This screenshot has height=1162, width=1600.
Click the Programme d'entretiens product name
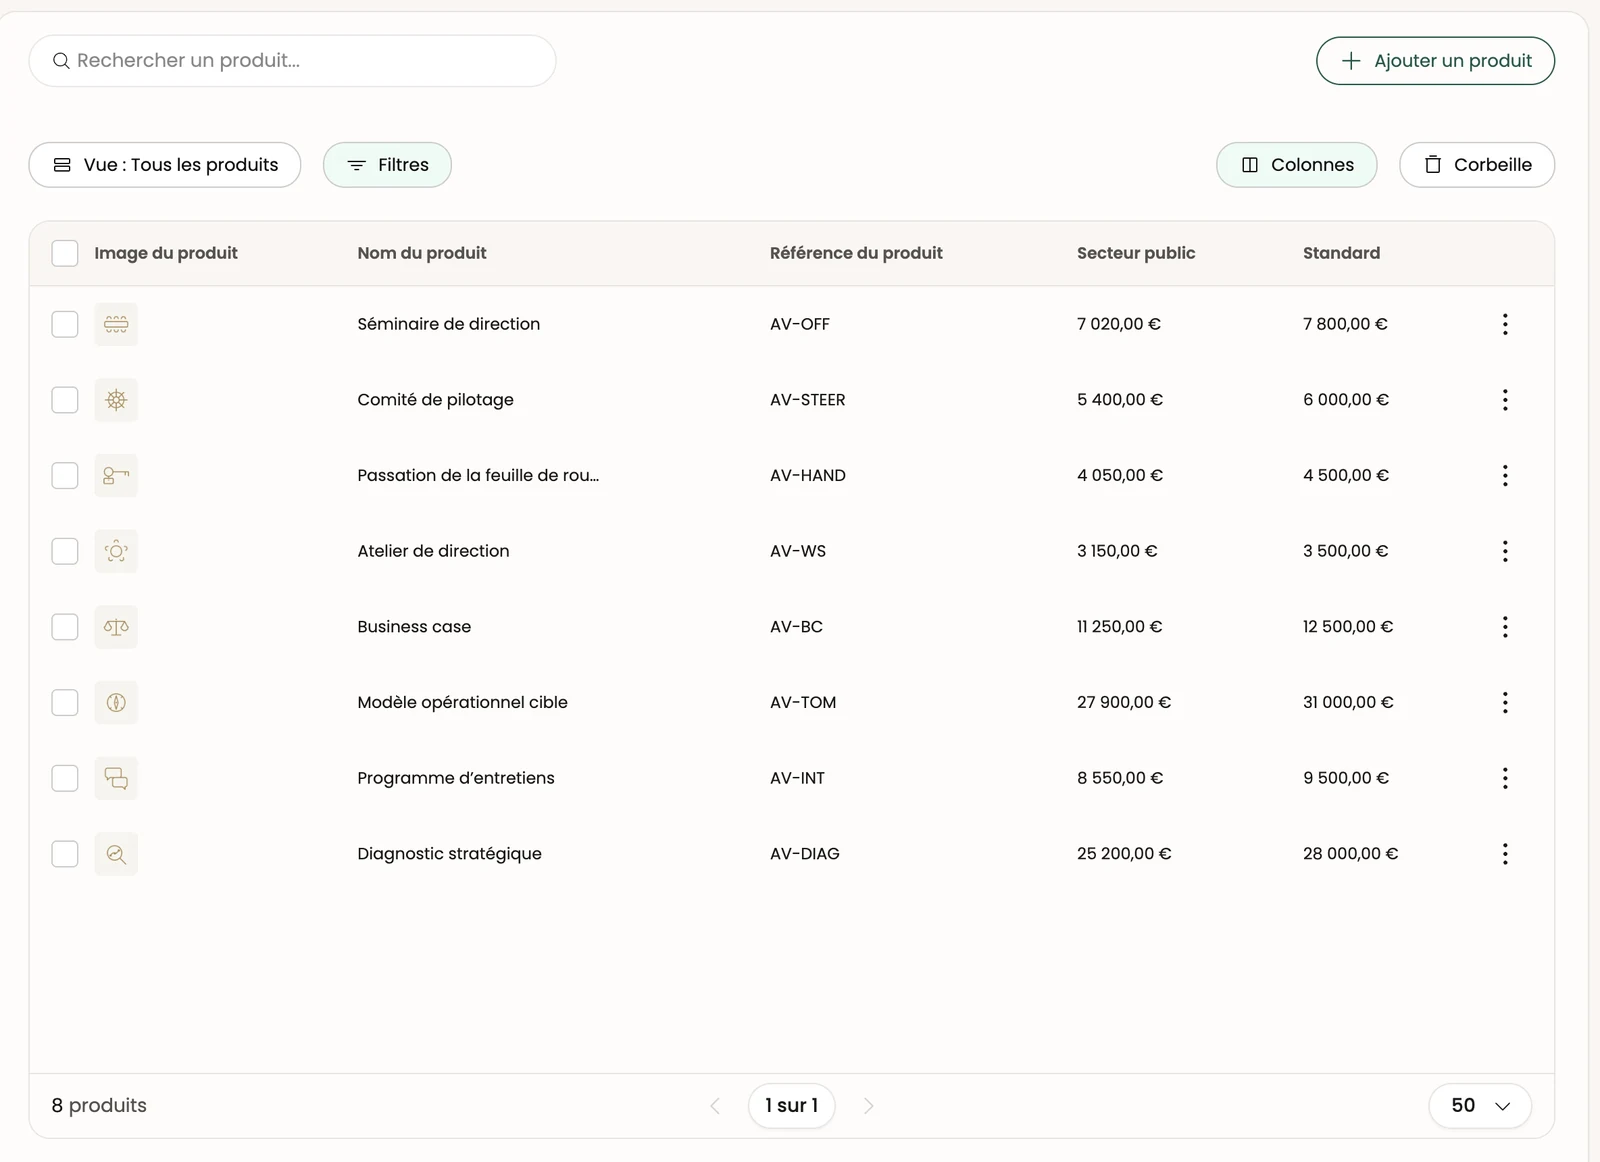456,778
